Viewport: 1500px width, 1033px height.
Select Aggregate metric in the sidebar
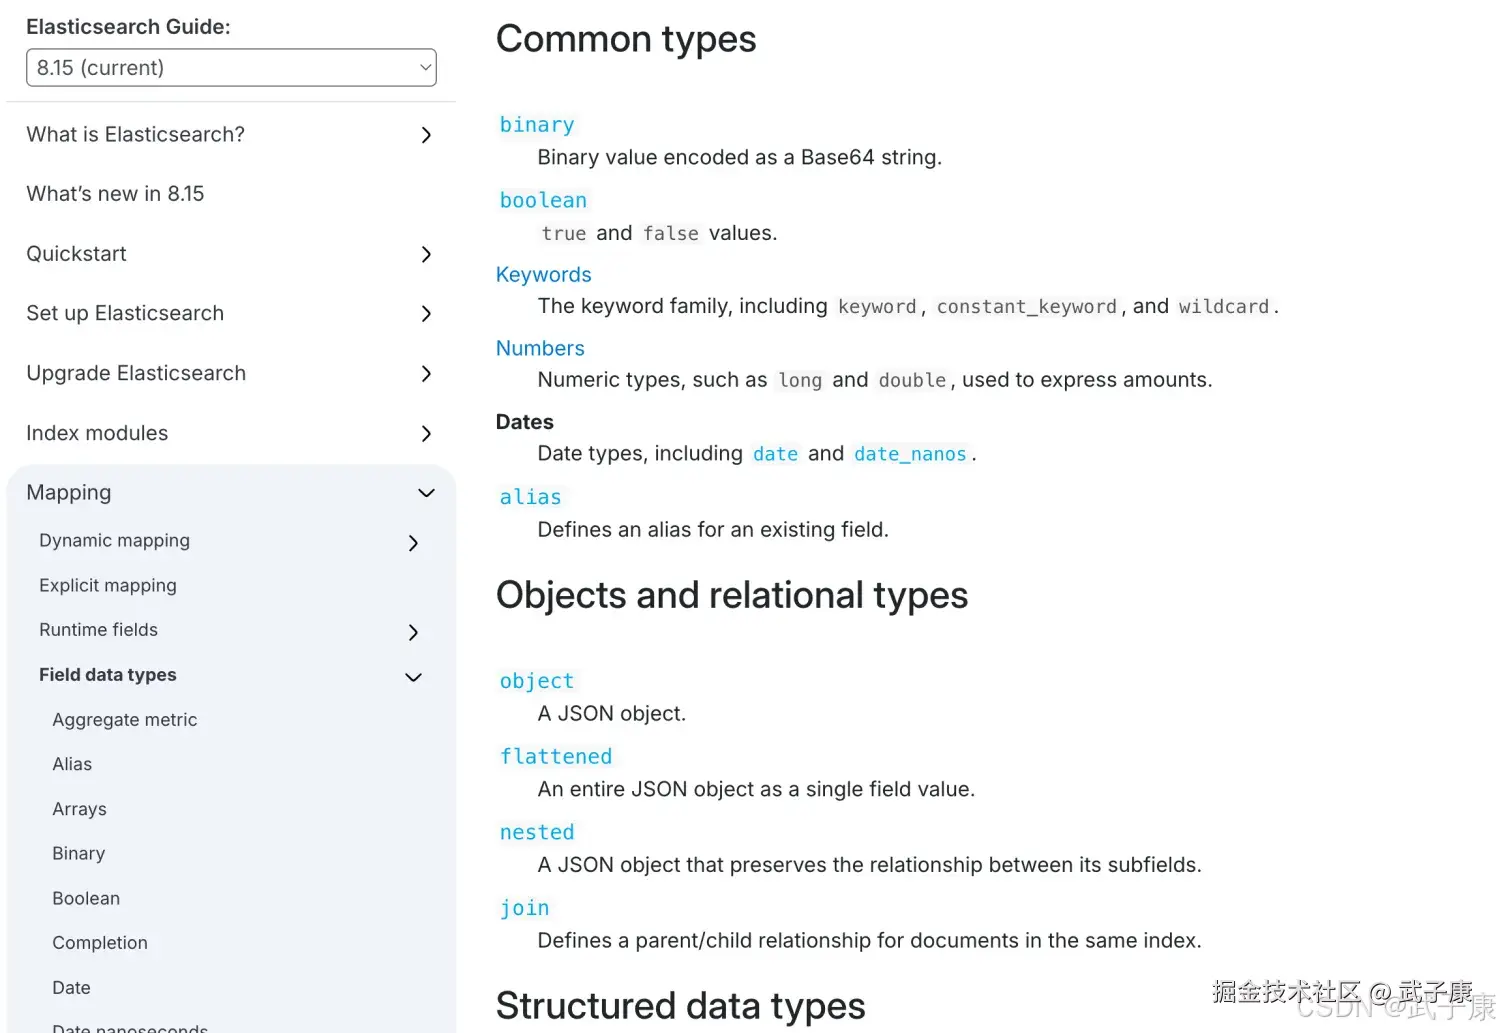(125, 720)
